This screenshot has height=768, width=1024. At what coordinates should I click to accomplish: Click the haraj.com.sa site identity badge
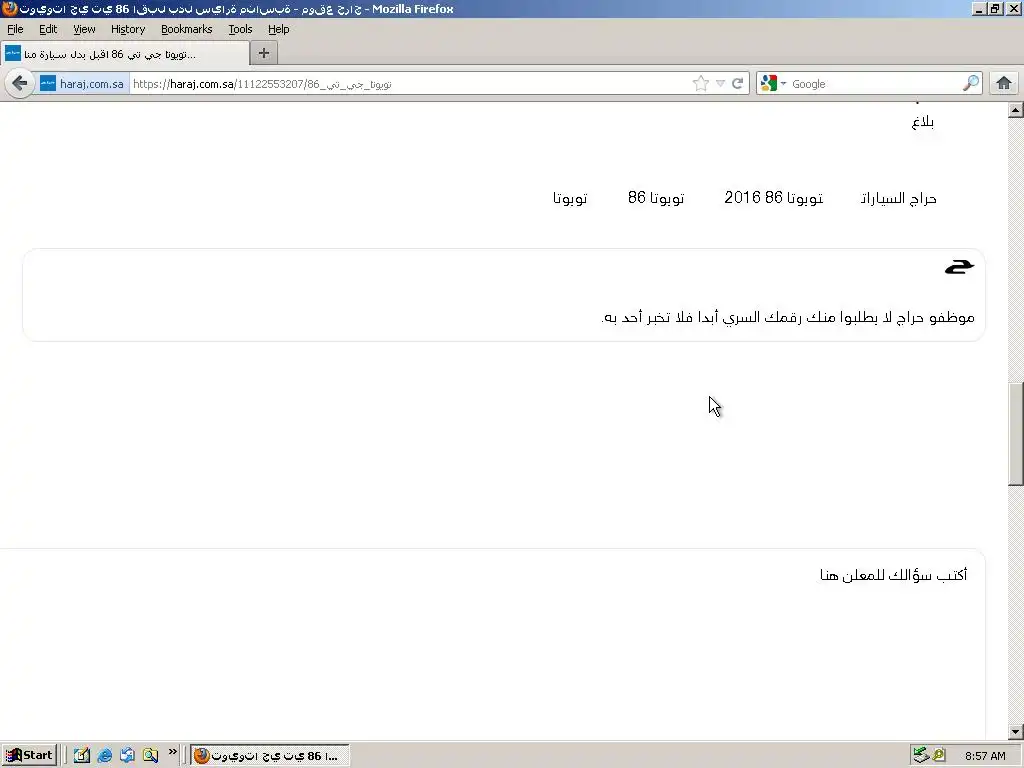[83, 84]
